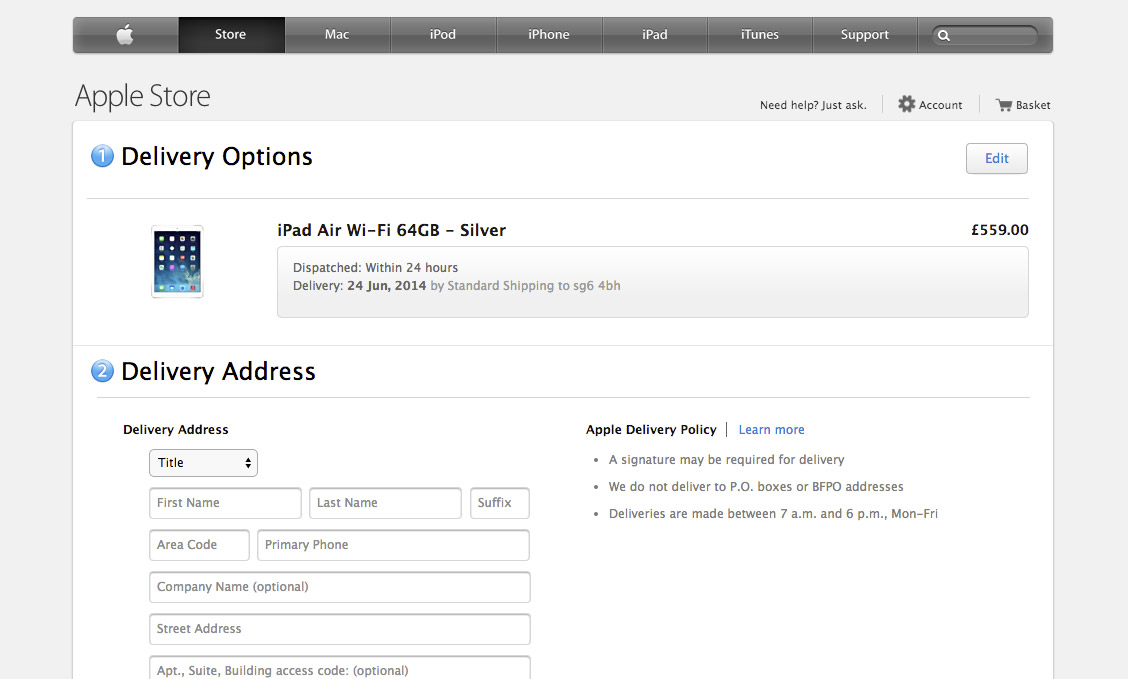
Task: Click the First Name field
Action: point(225,503)
